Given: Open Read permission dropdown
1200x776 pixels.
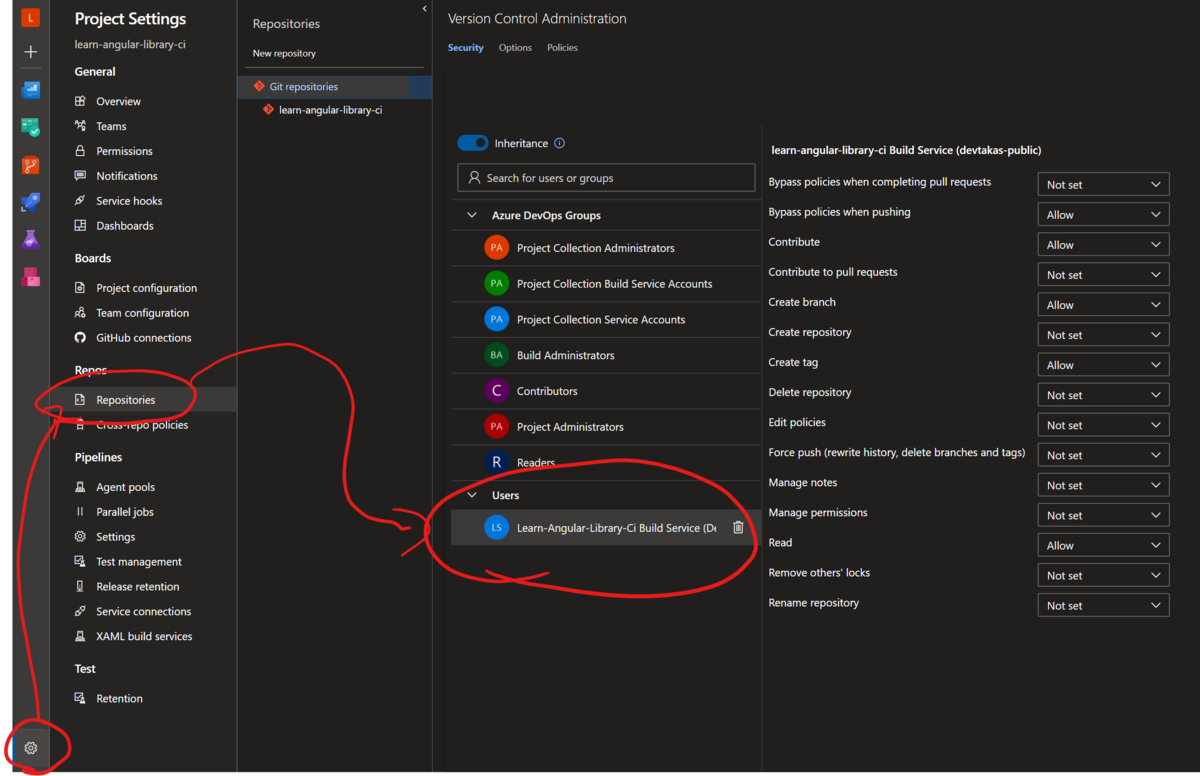Looking at the screenshot, I should point(1103,545).
